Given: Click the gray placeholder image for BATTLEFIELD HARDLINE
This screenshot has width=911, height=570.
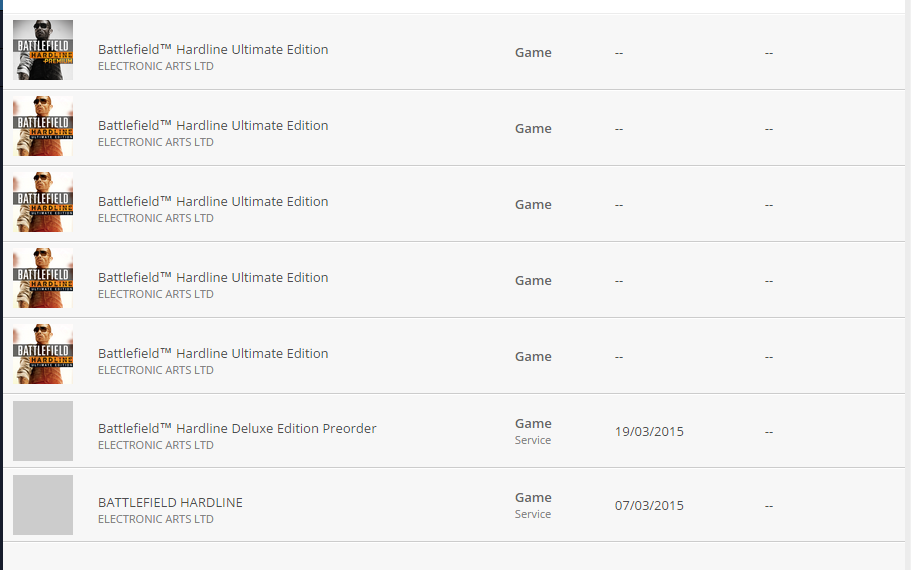Looking at the screenshot, I should coord(43,505).
